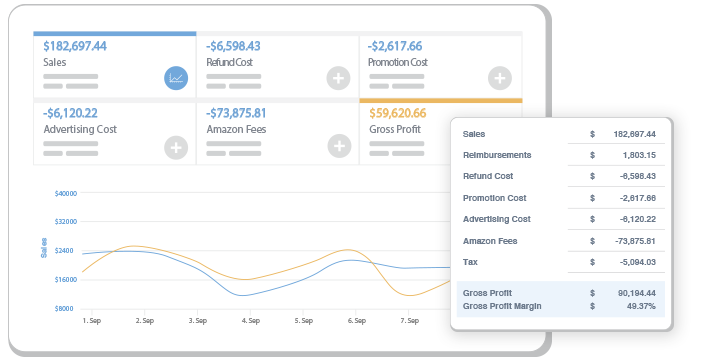The width and height of the screenshot is (702, 363).
Task: Click the 6. Sep date on chart axis
Action: tap(357, 320)
